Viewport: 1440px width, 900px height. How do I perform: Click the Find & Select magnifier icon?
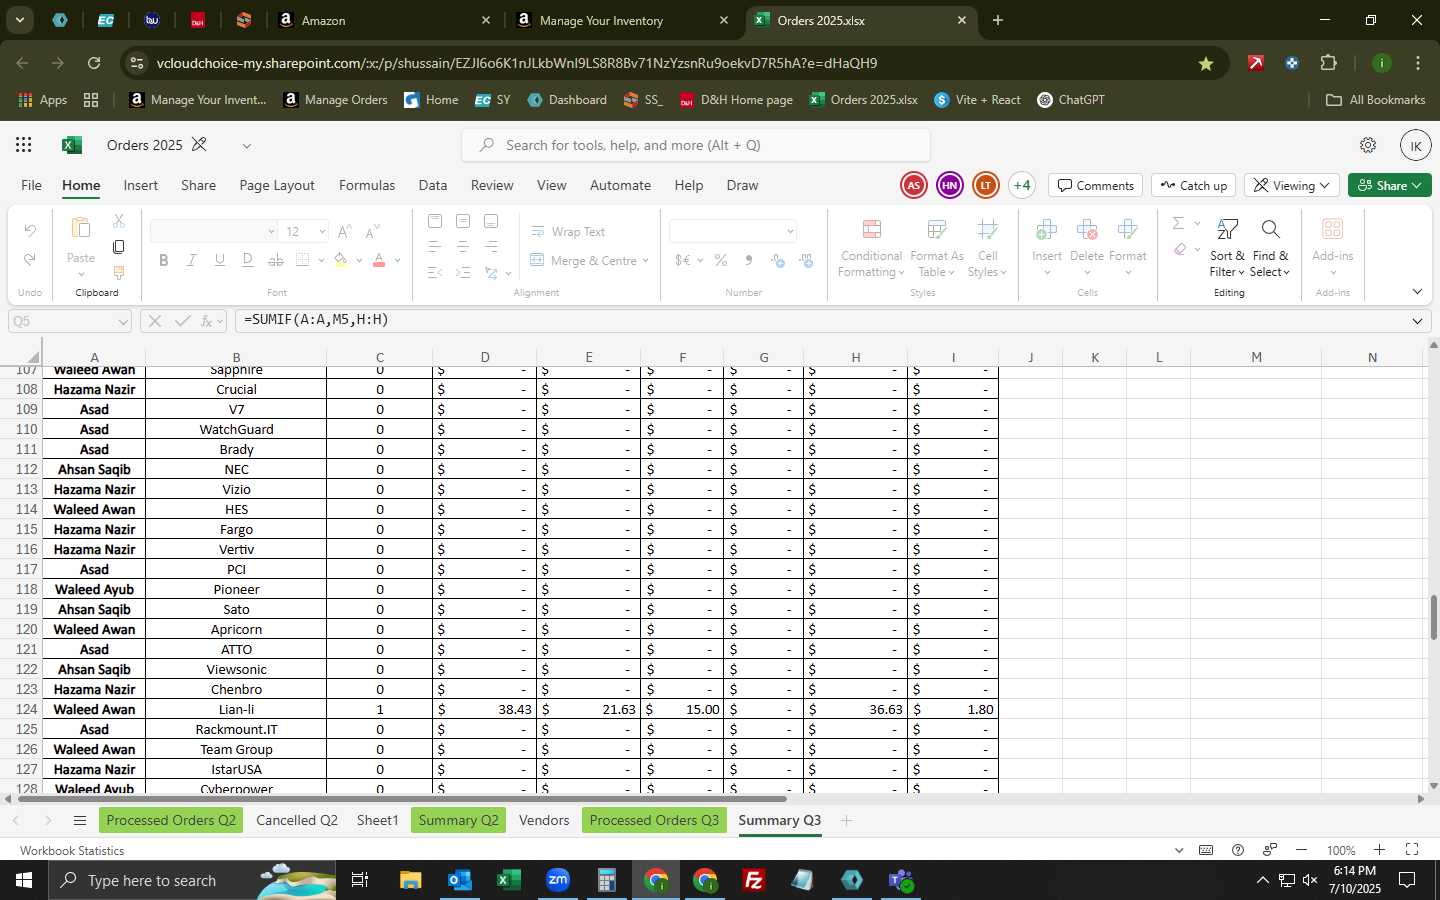[1270, 230]
